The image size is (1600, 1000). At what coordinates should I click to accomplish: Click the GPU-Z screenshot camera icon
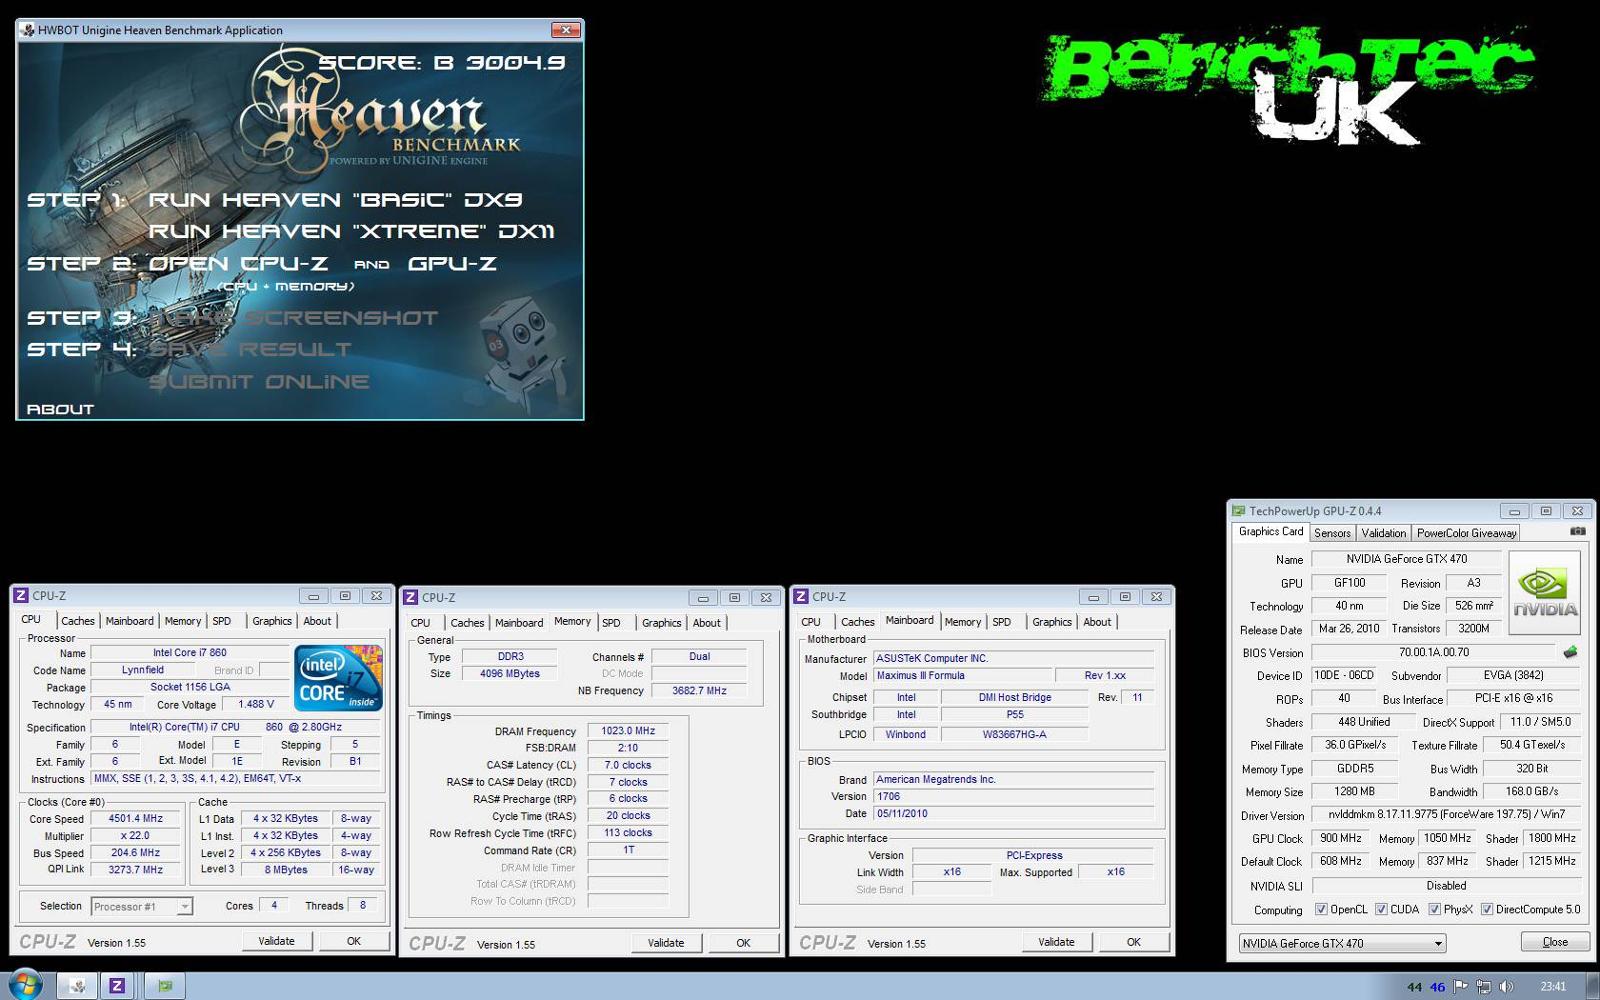[1577, 532]
